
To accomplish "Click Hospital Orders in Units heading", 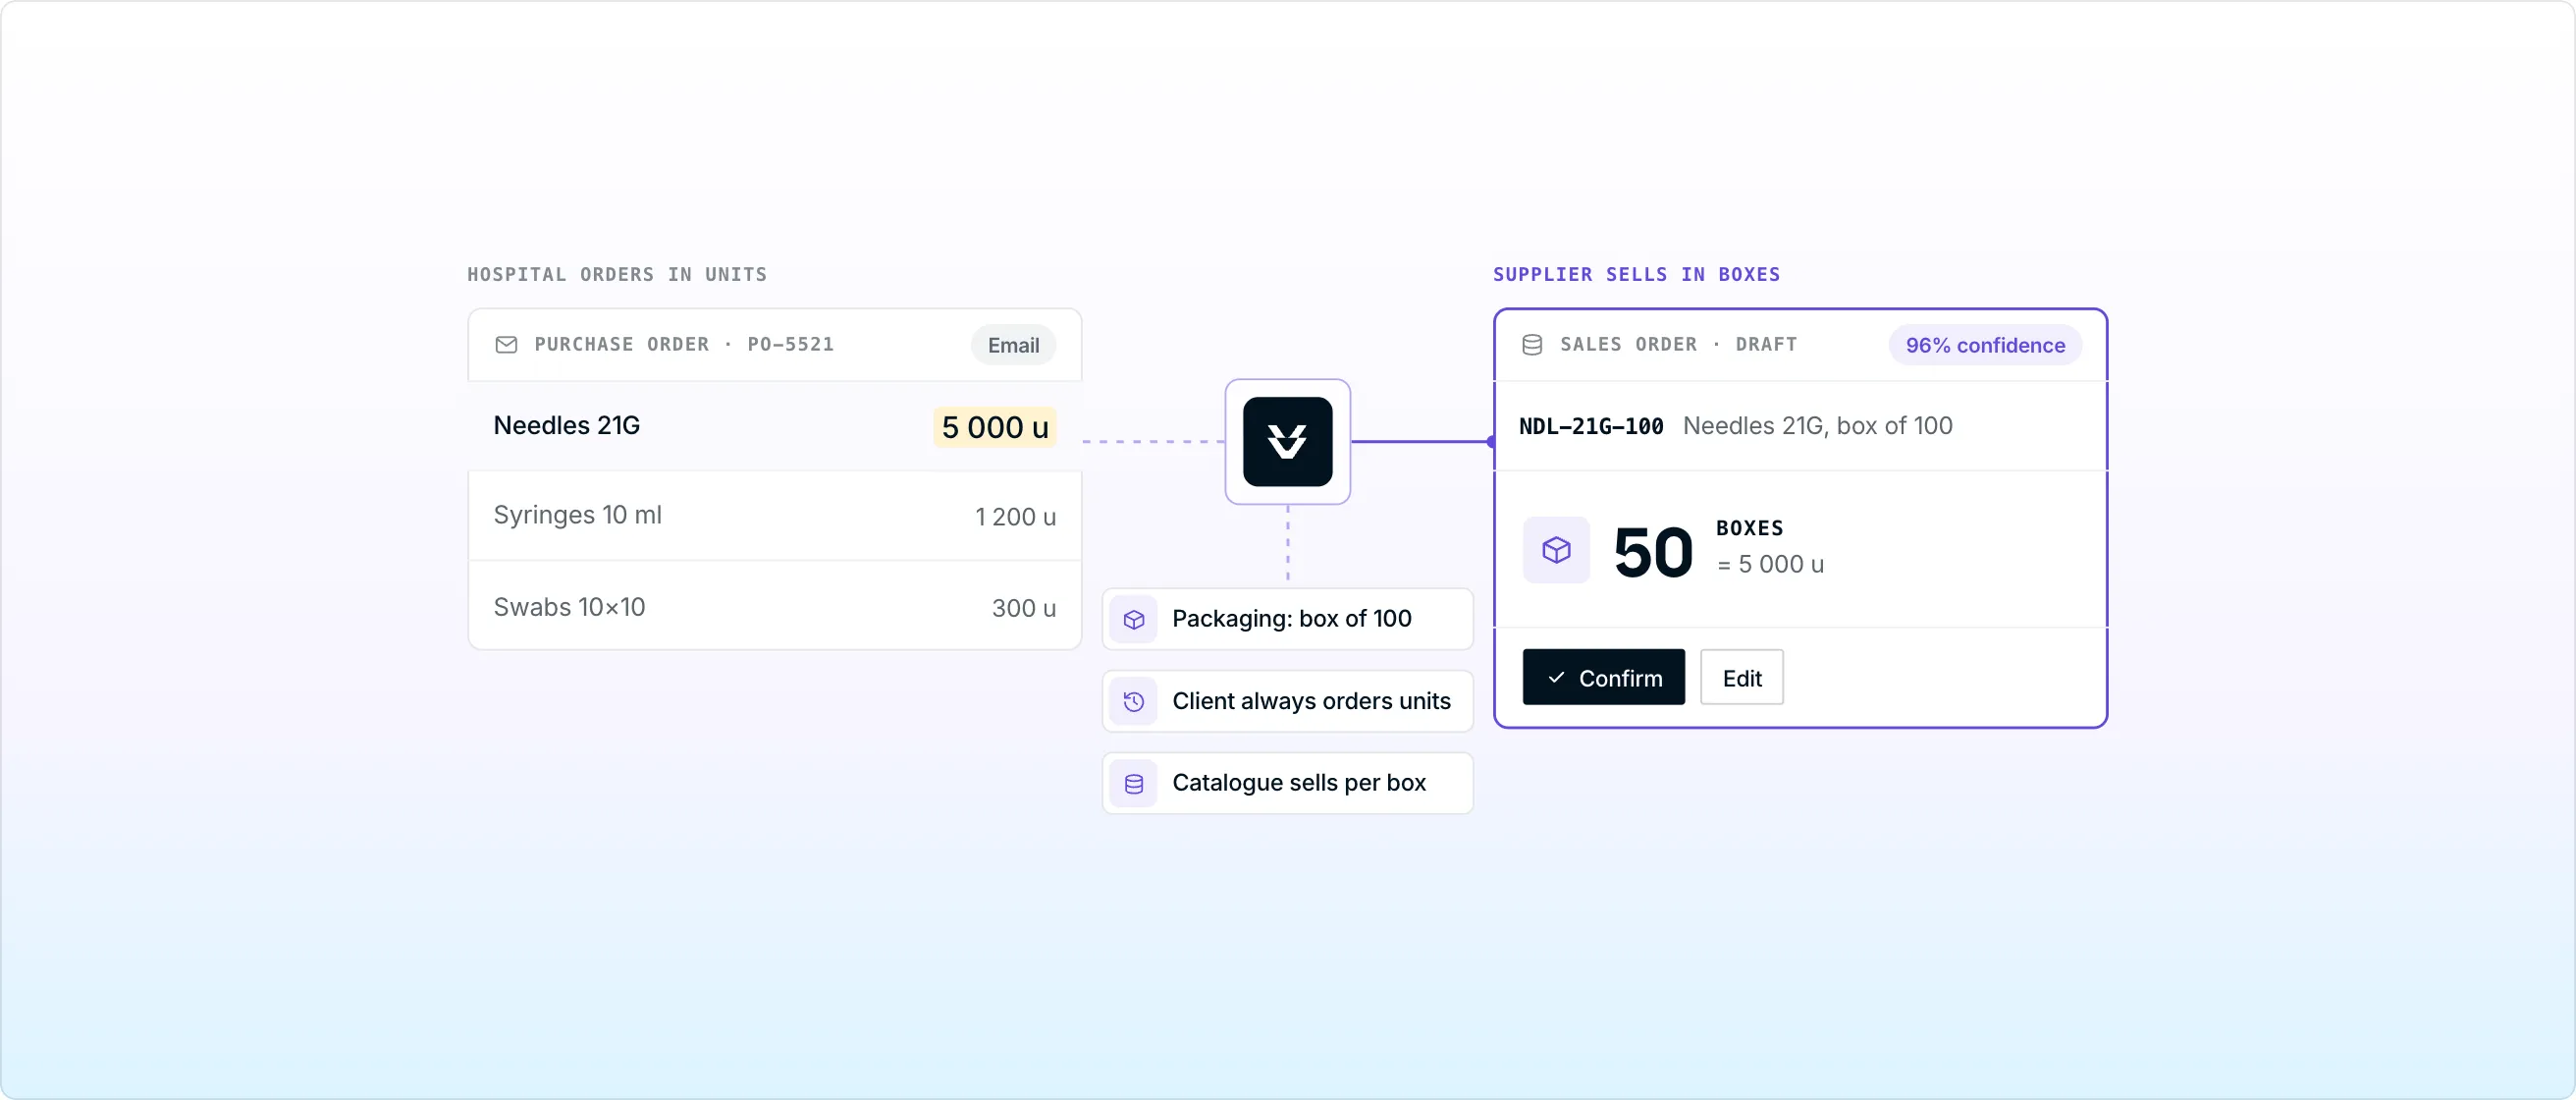I will pyautogui.click(x=617, y=275).
